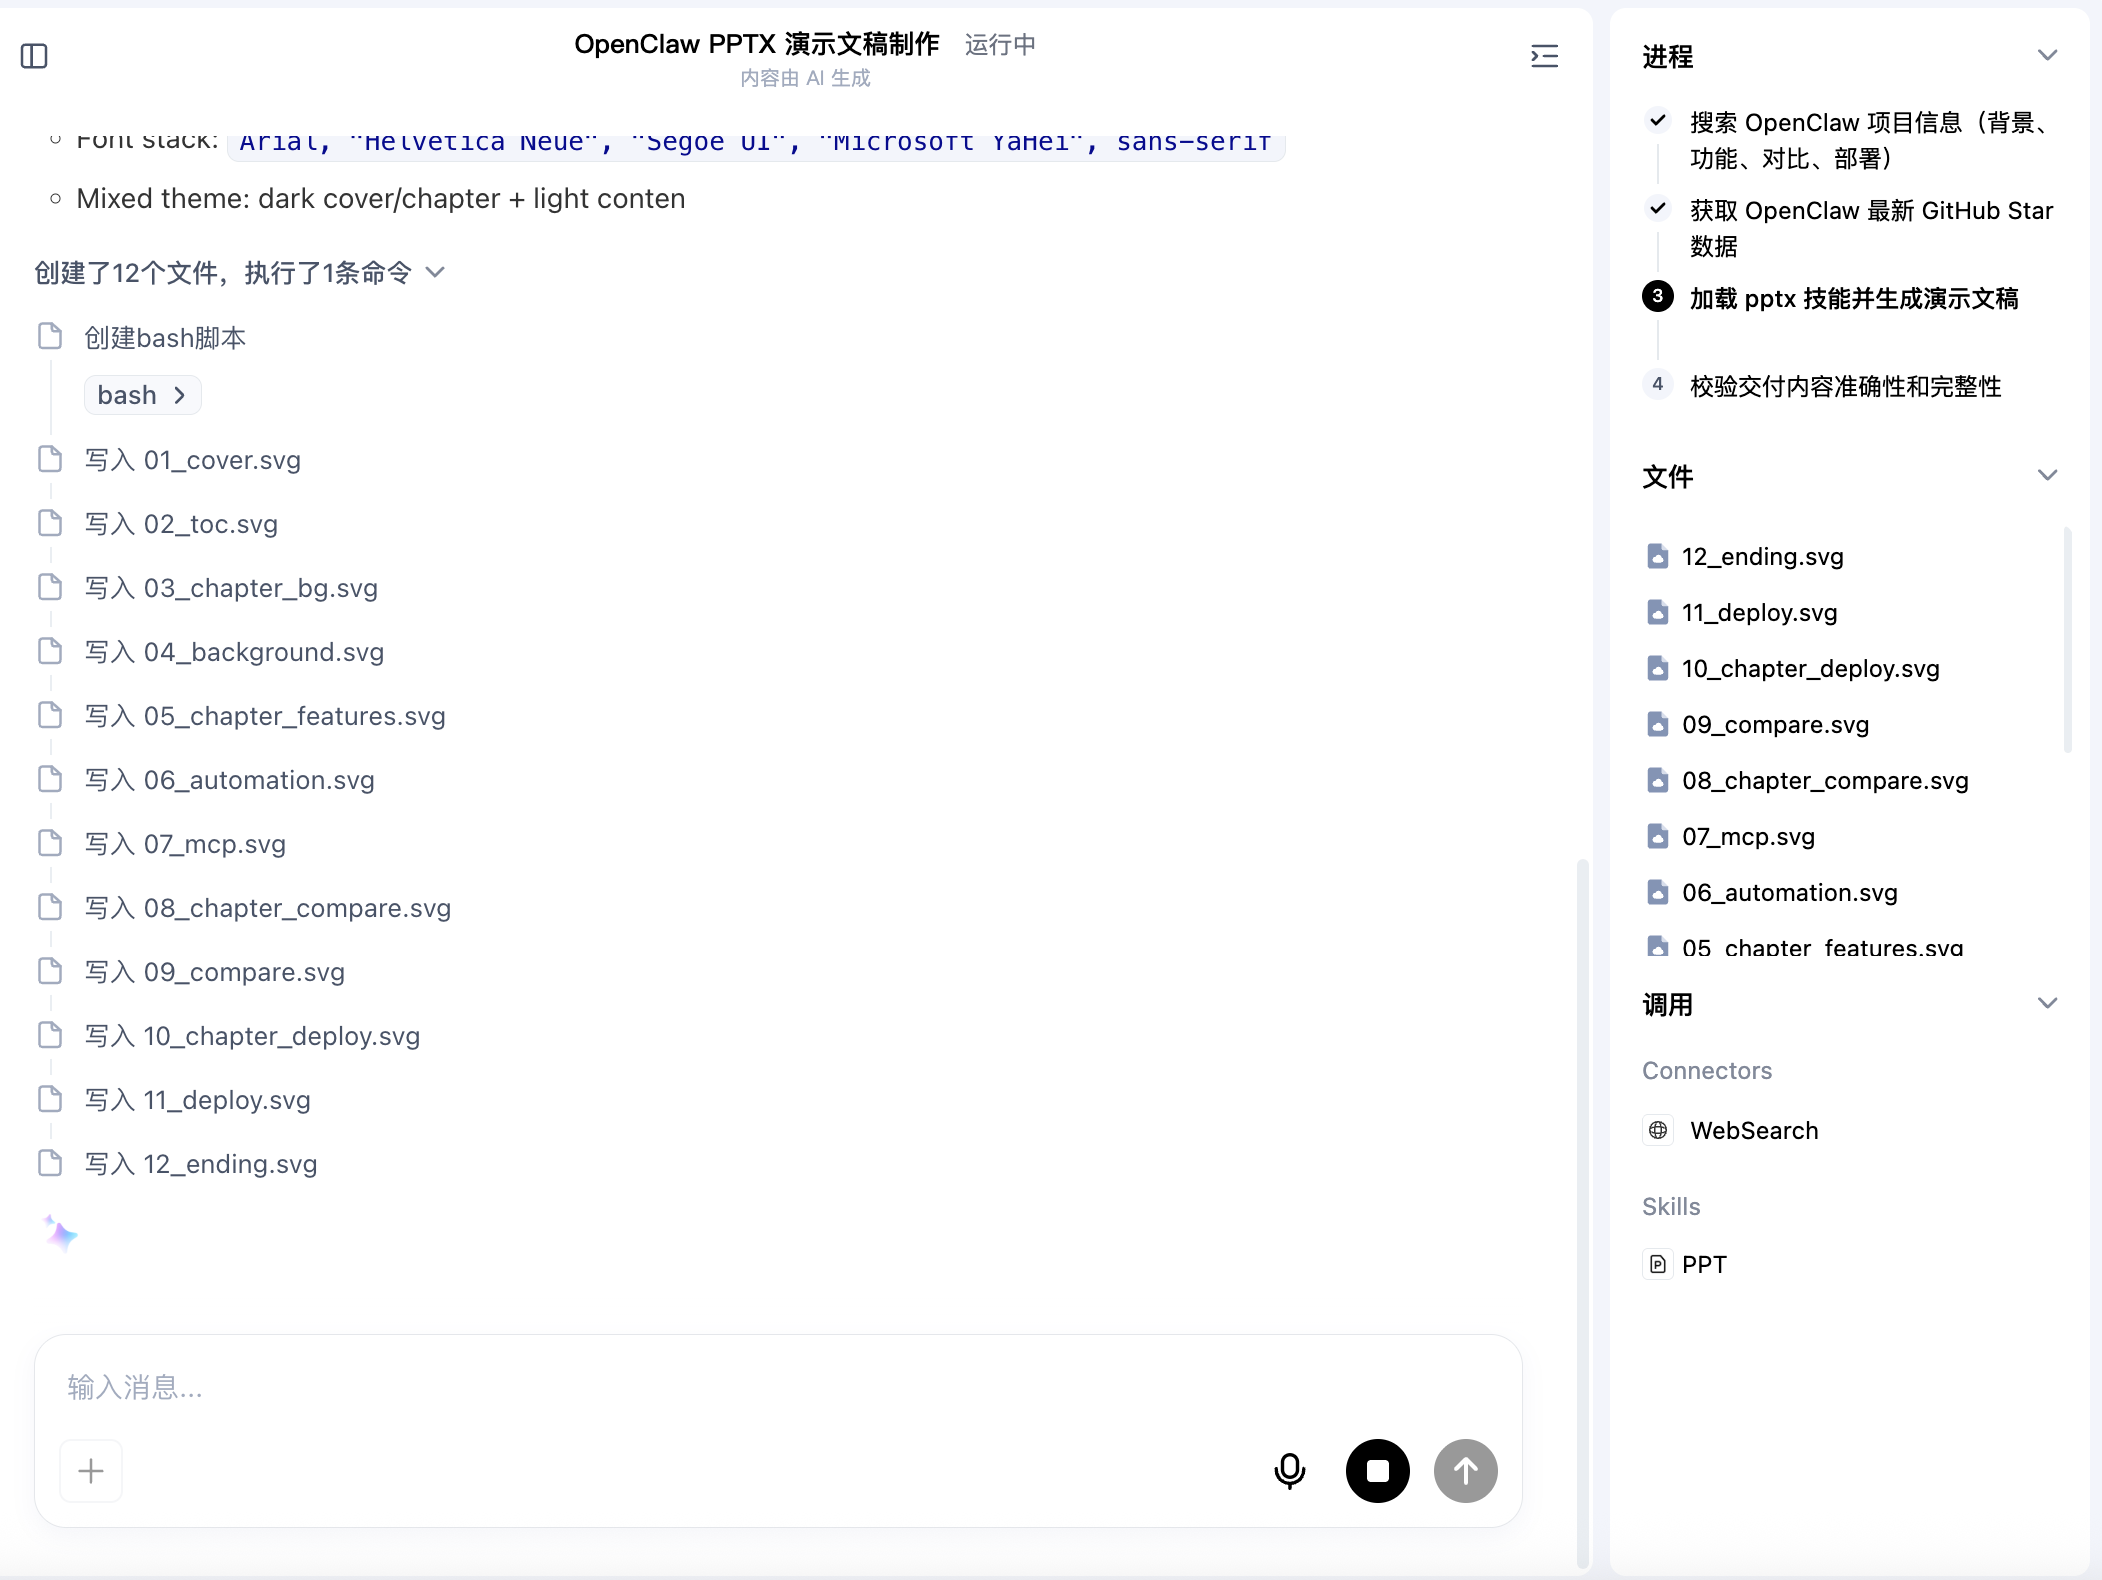Collapse the 文件 files section
This screenshot has height=1580, width=2102.
[2047, 476]
